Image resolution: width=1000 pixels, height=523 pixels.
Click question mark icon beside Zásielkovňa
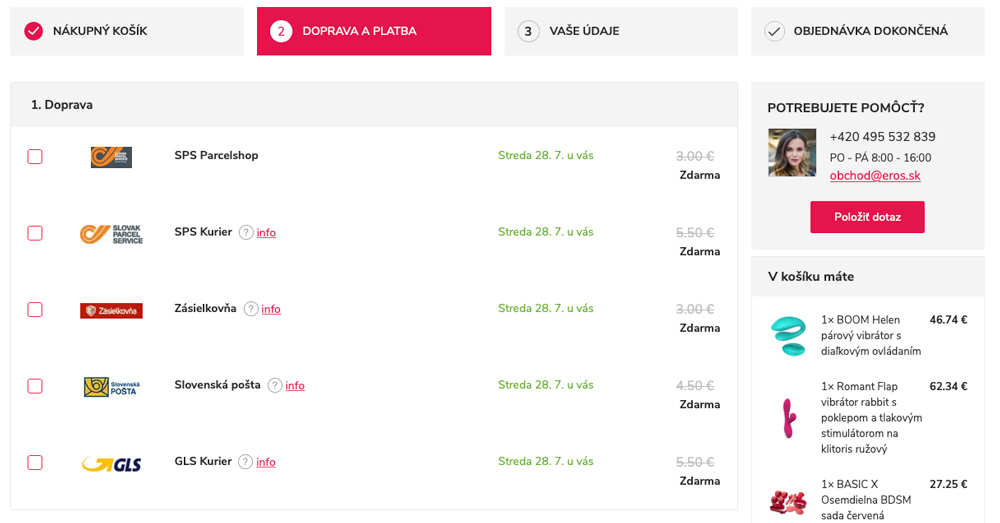[251, 309]
